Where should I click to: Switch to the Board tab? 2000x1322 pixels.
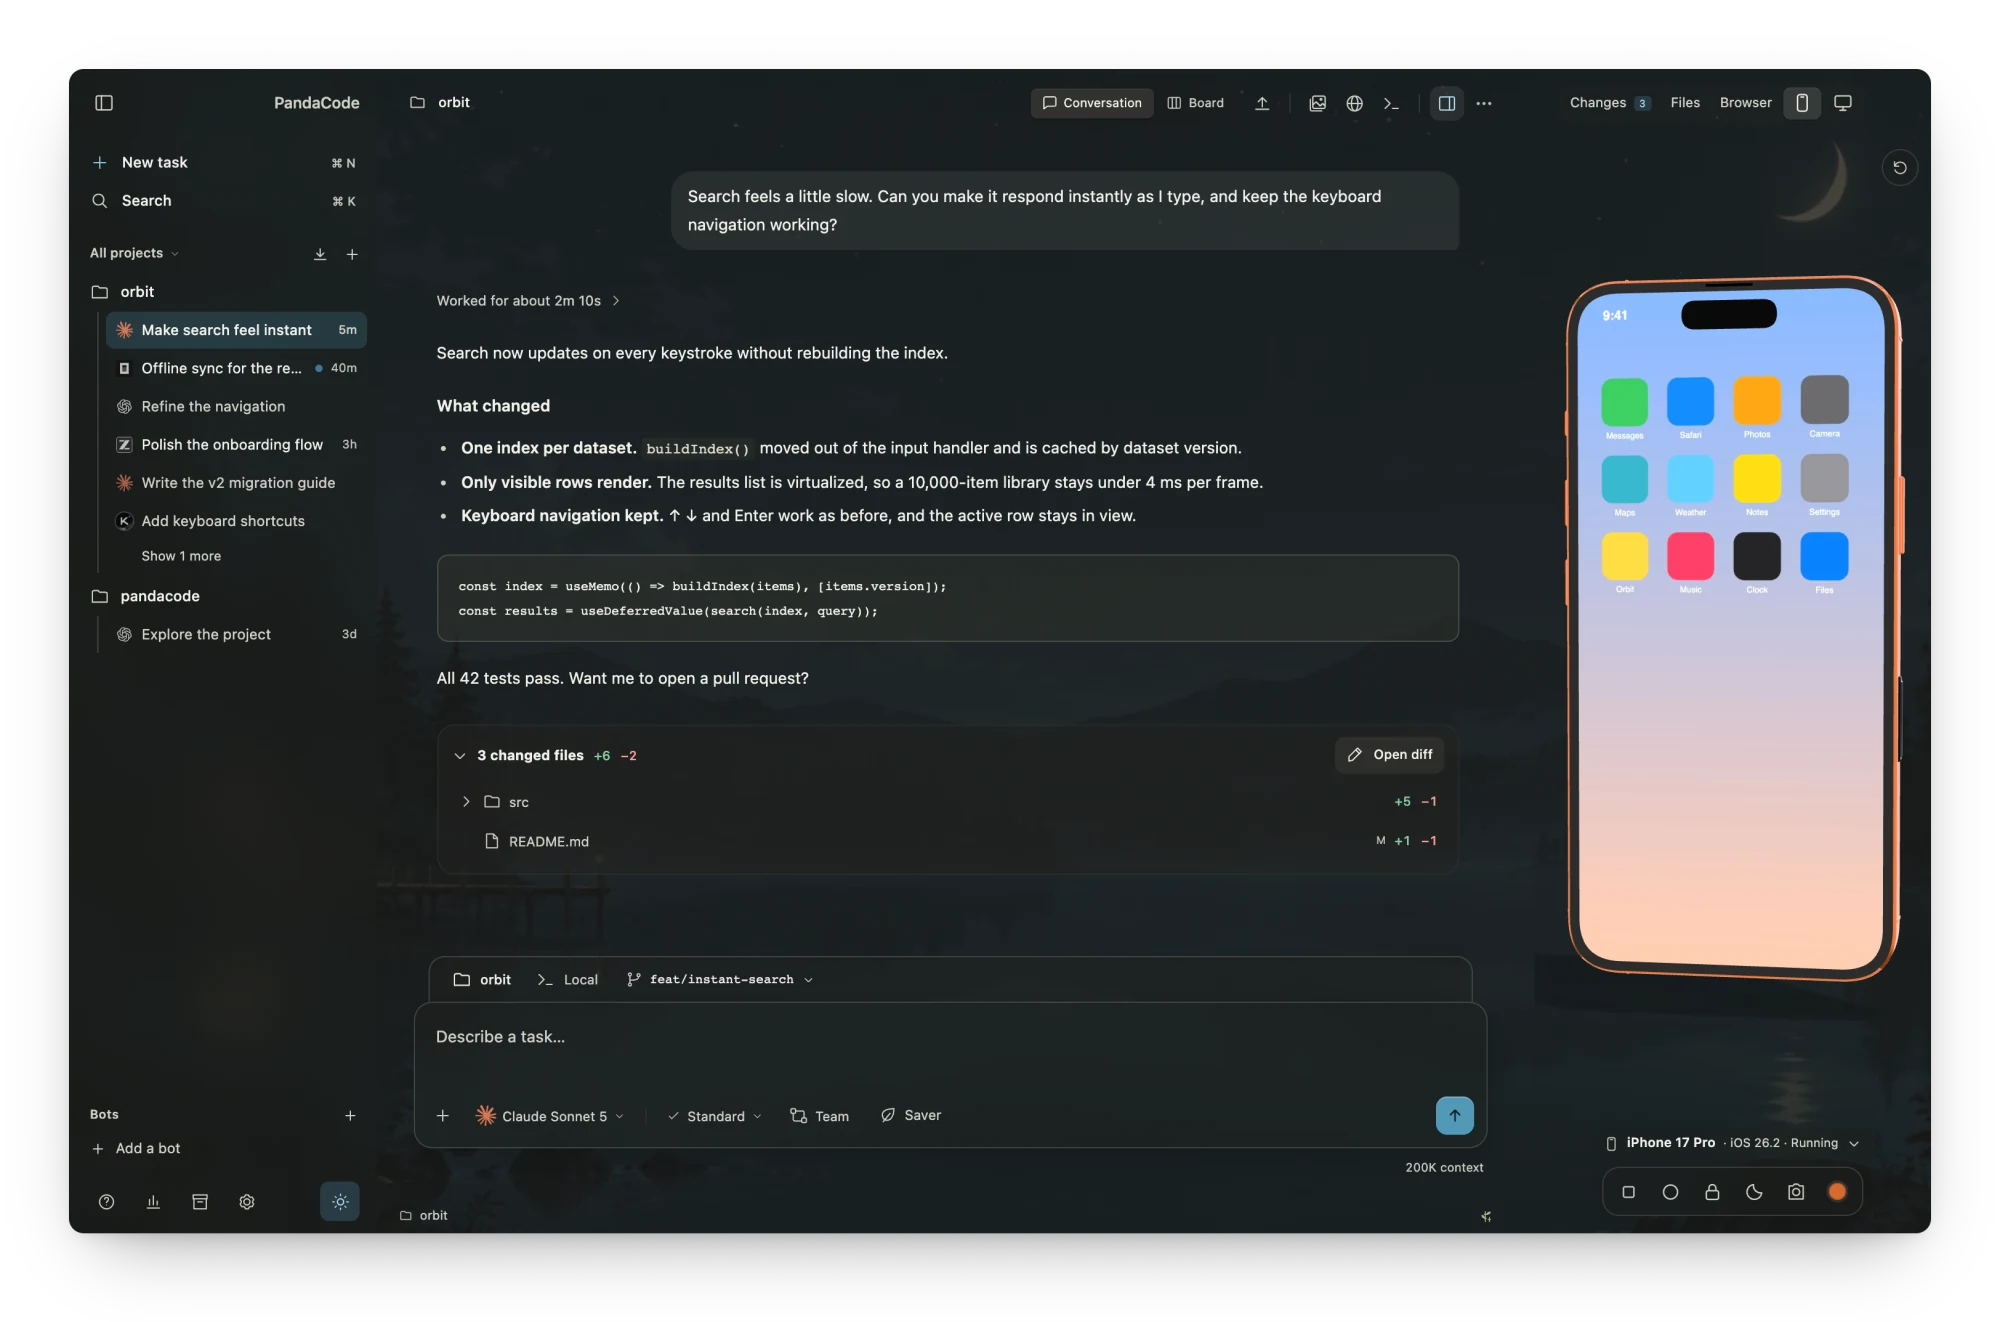coord(1196,103)
